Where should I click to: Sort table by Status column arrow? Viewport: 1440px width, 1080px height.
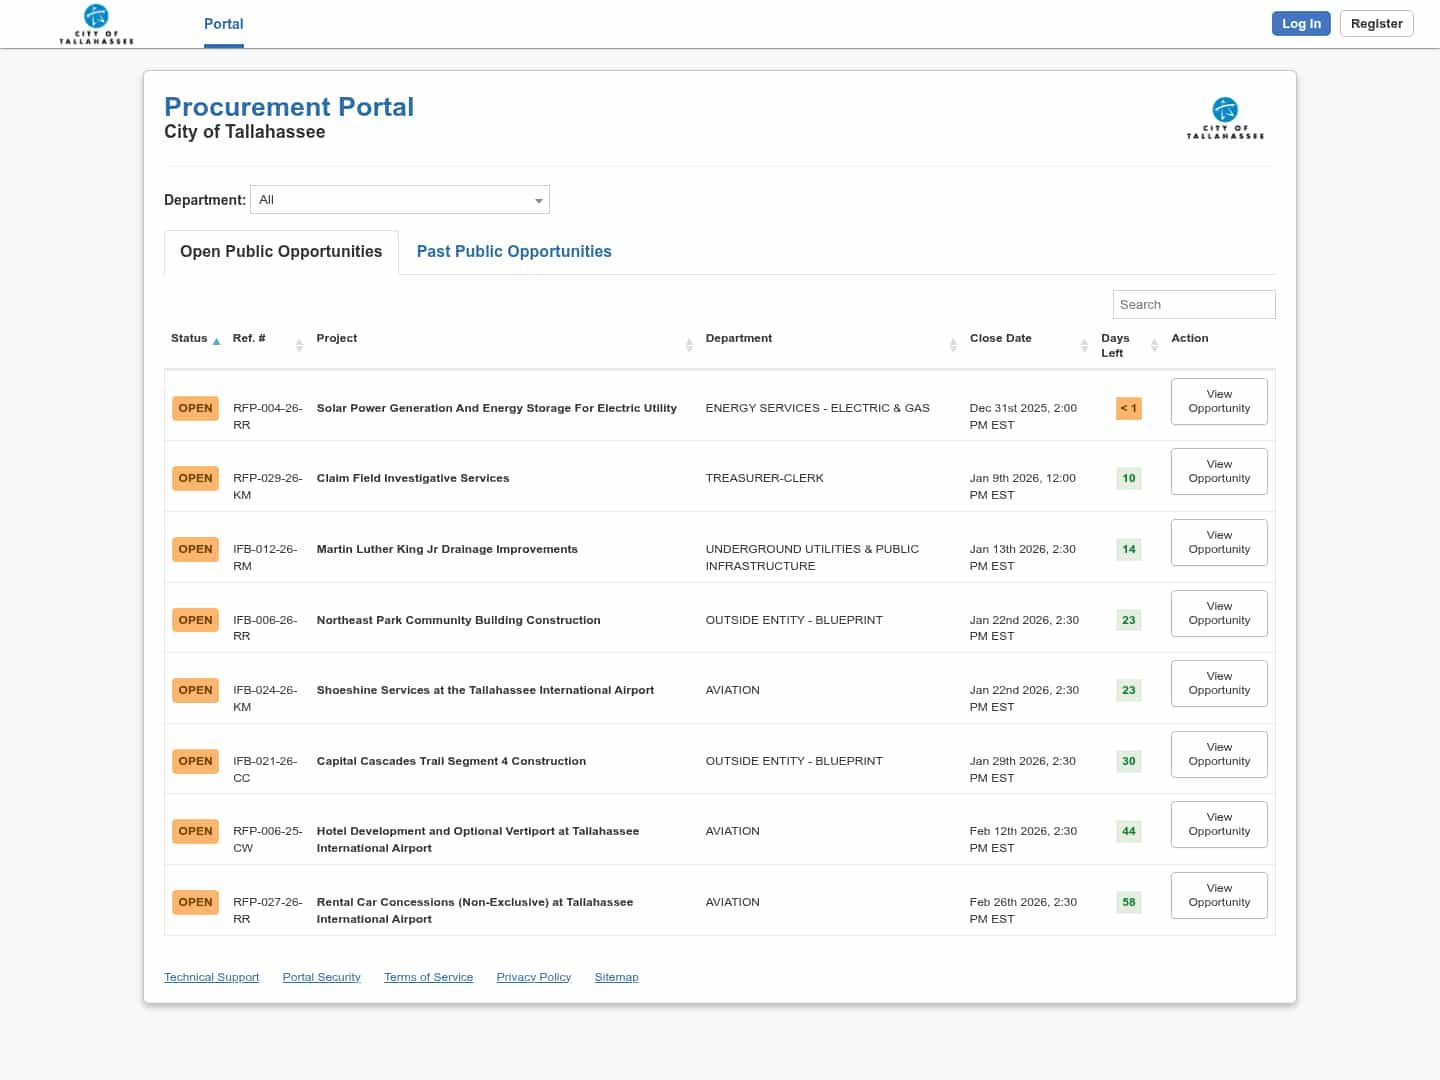point(216,341)
